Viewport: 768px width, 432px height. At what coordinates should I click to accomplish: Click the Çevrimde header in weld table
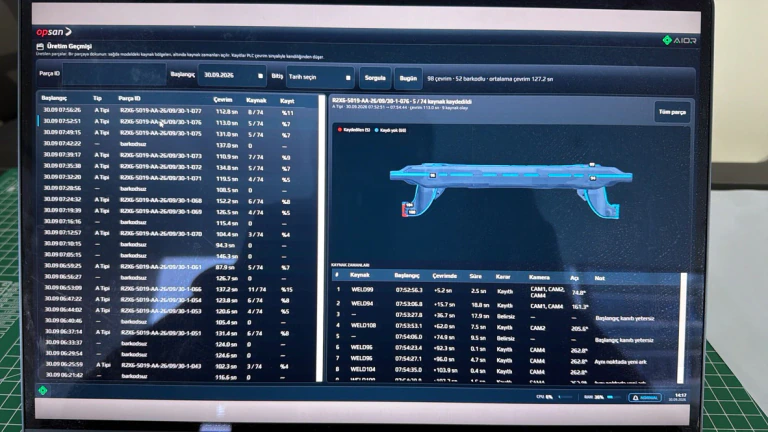445,276
